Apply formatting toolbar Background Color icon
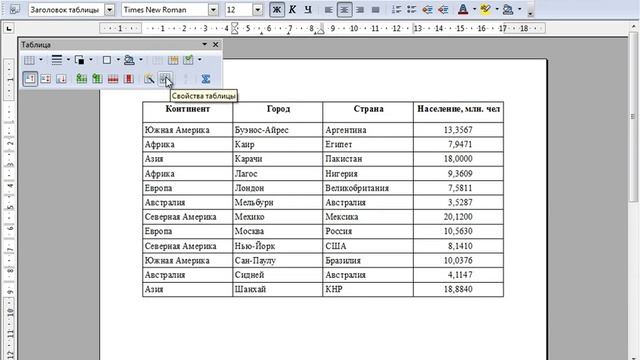Screen dimensions: 640x360 508,9
